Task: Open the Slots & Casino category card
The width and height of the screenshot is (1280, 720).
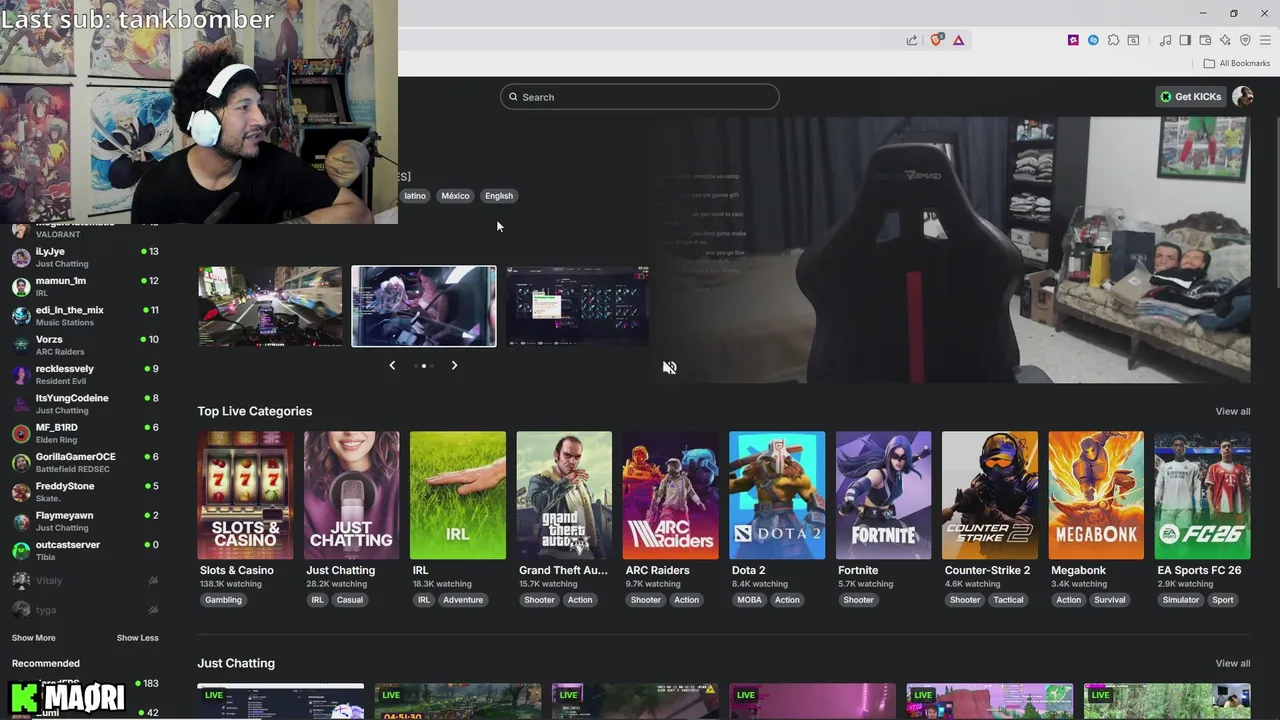Action: (x=246, y=495)
